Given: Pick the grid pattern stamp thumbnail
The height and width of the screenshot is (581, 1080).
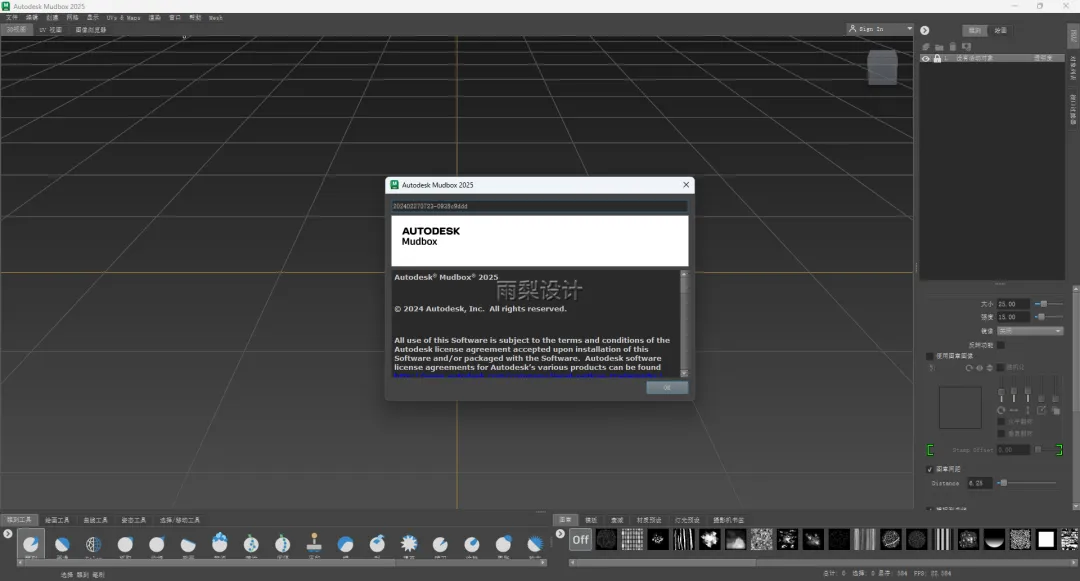Looking at the screenshot, I should [632, 540].
